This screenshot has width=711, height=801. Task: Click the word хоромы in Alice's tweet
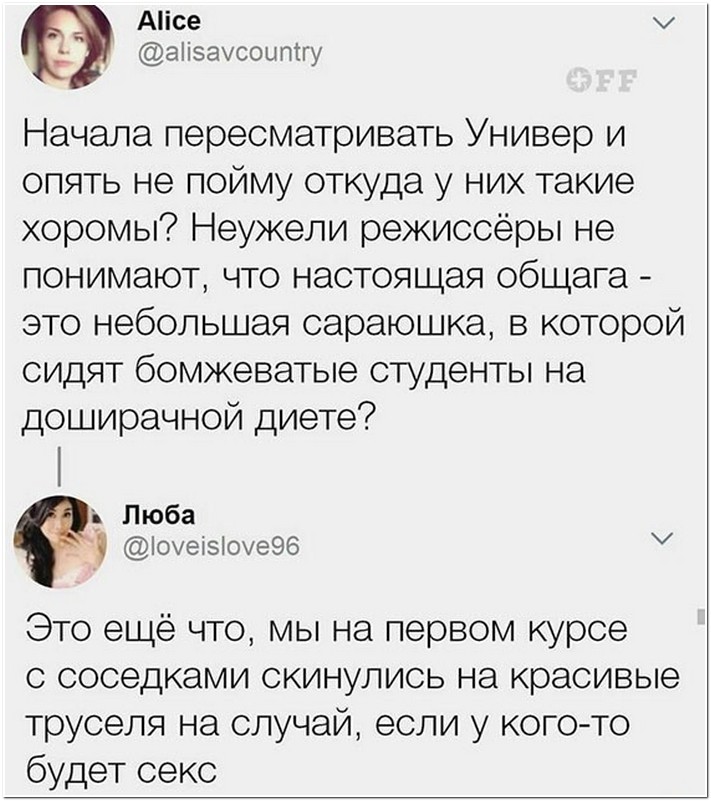click(x=93, y=229)
